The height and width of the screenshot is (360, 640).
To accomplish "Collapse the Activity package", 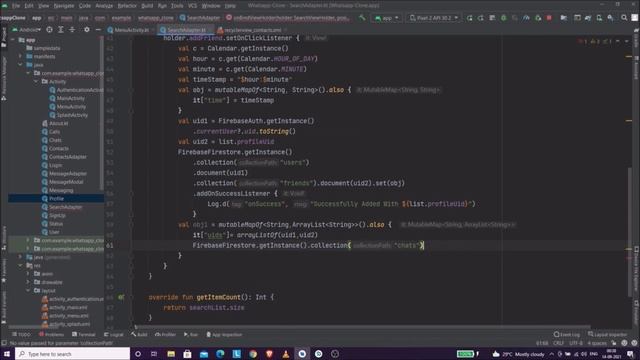I will (x=36, y=82).
